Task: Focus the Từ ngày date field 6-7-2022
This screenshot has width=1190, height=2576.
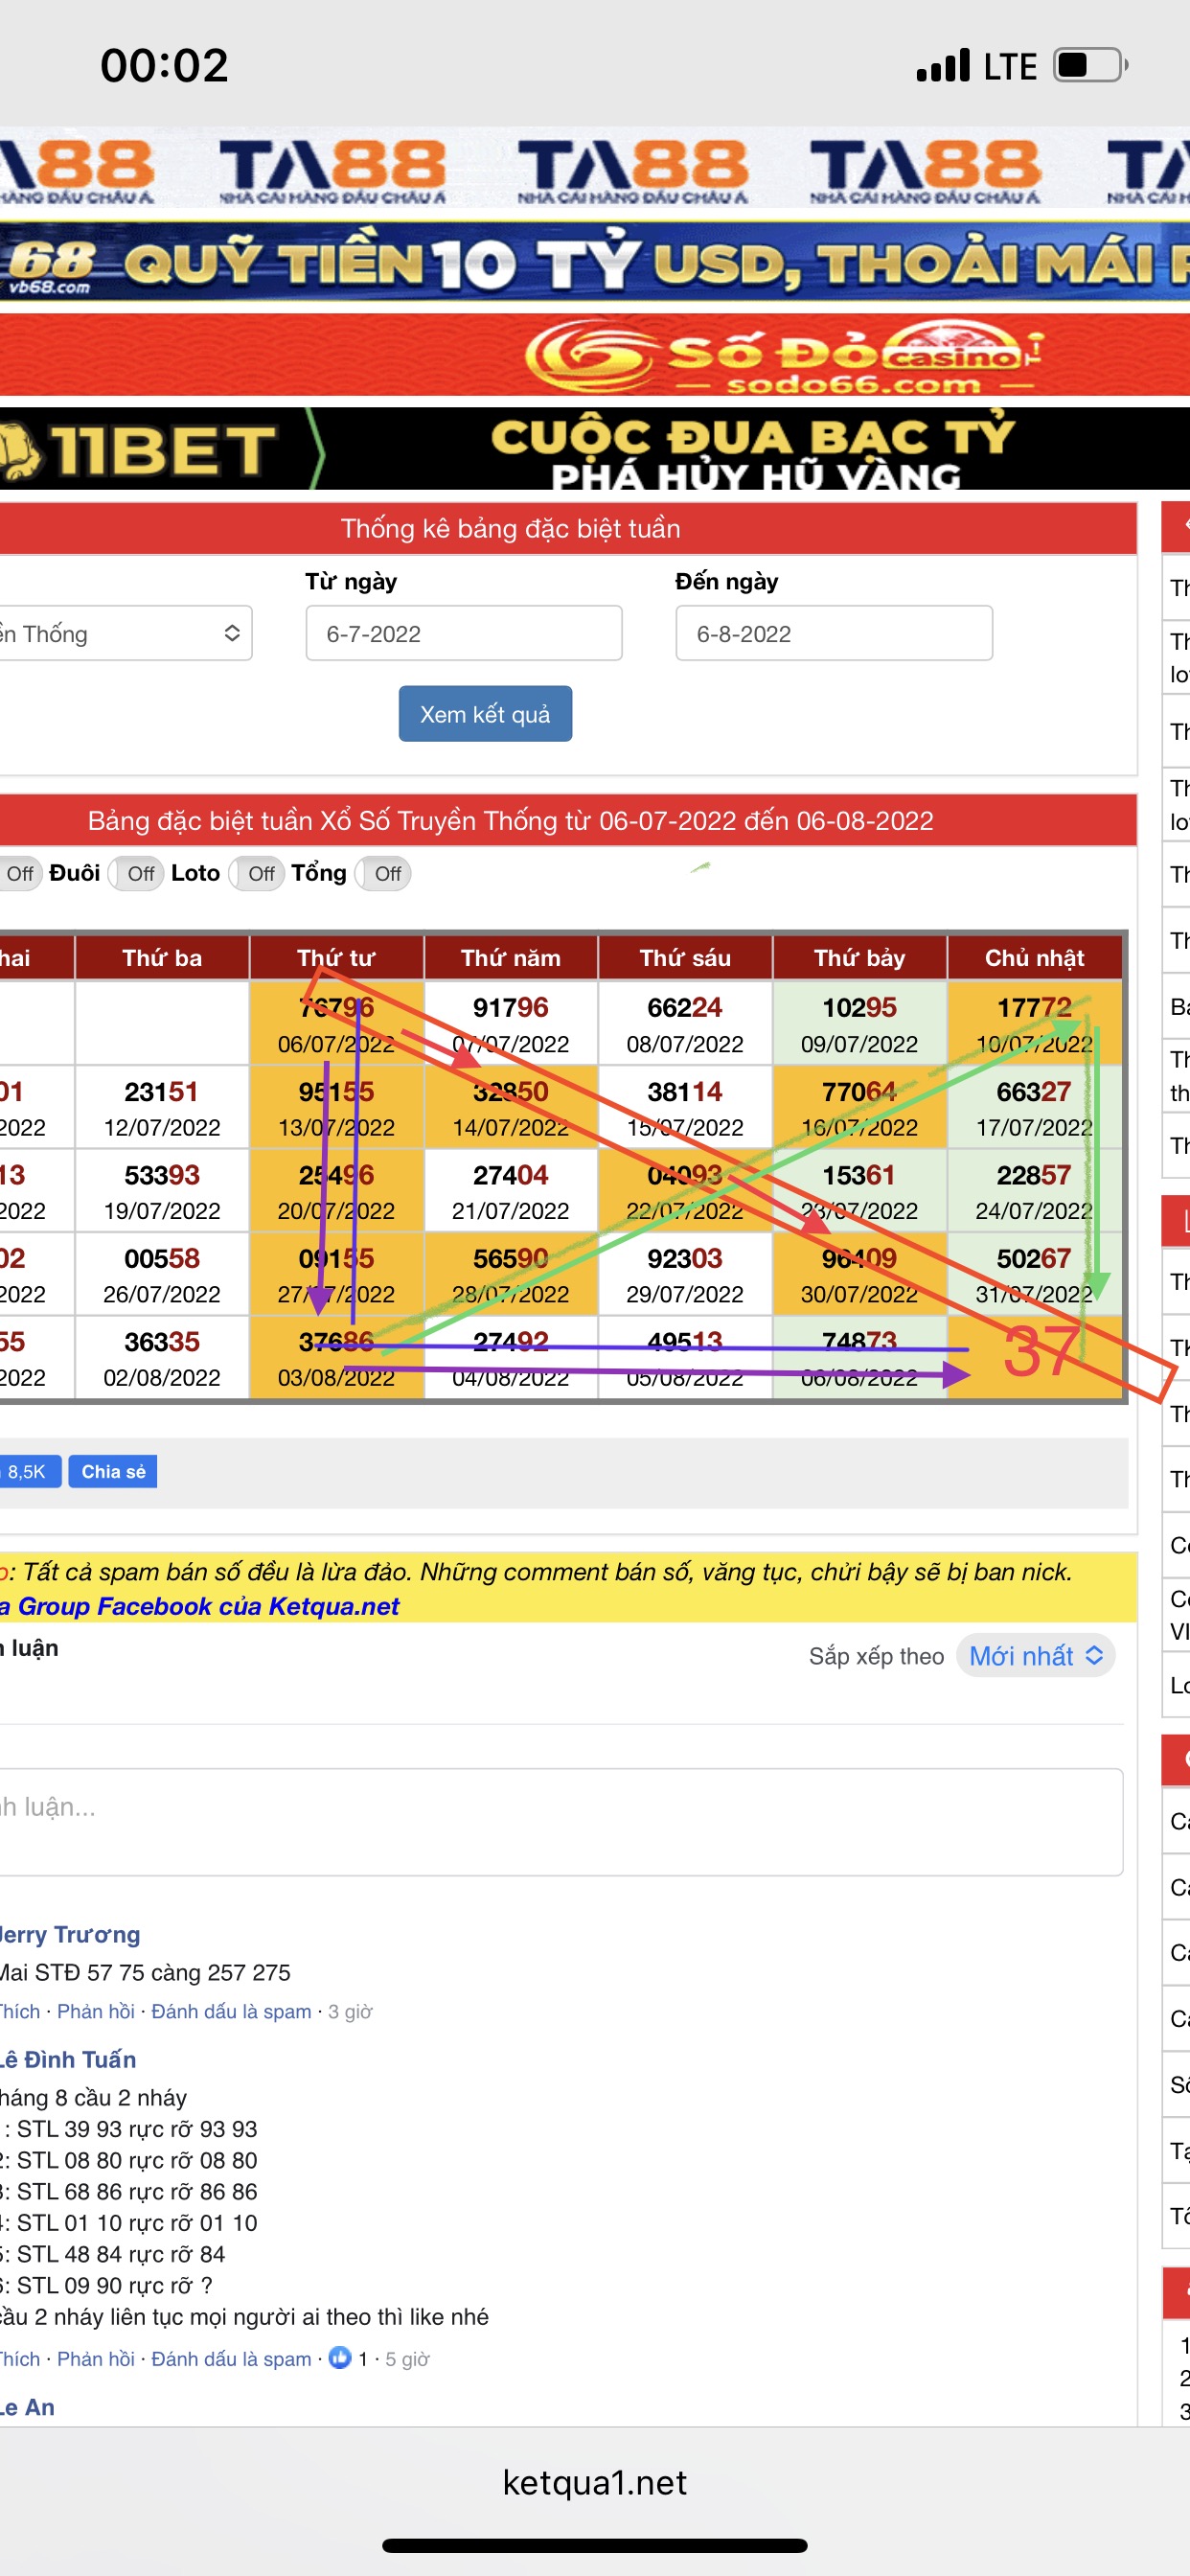Action: tap(464, 633)
